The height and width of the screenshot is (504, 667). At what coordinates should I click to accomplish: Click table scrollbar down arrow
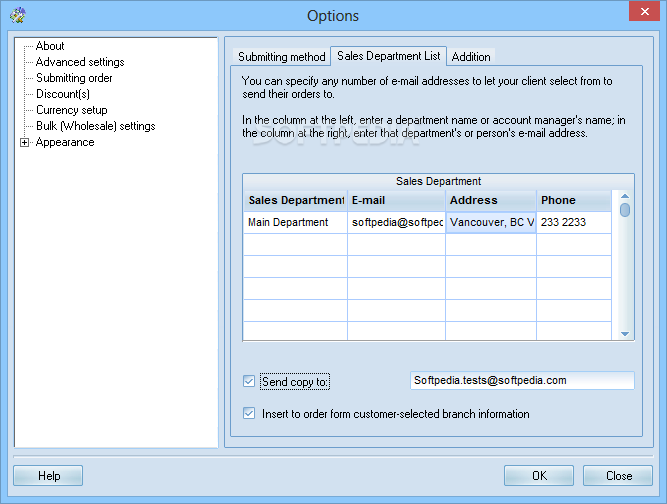click(x=624, y=334)
